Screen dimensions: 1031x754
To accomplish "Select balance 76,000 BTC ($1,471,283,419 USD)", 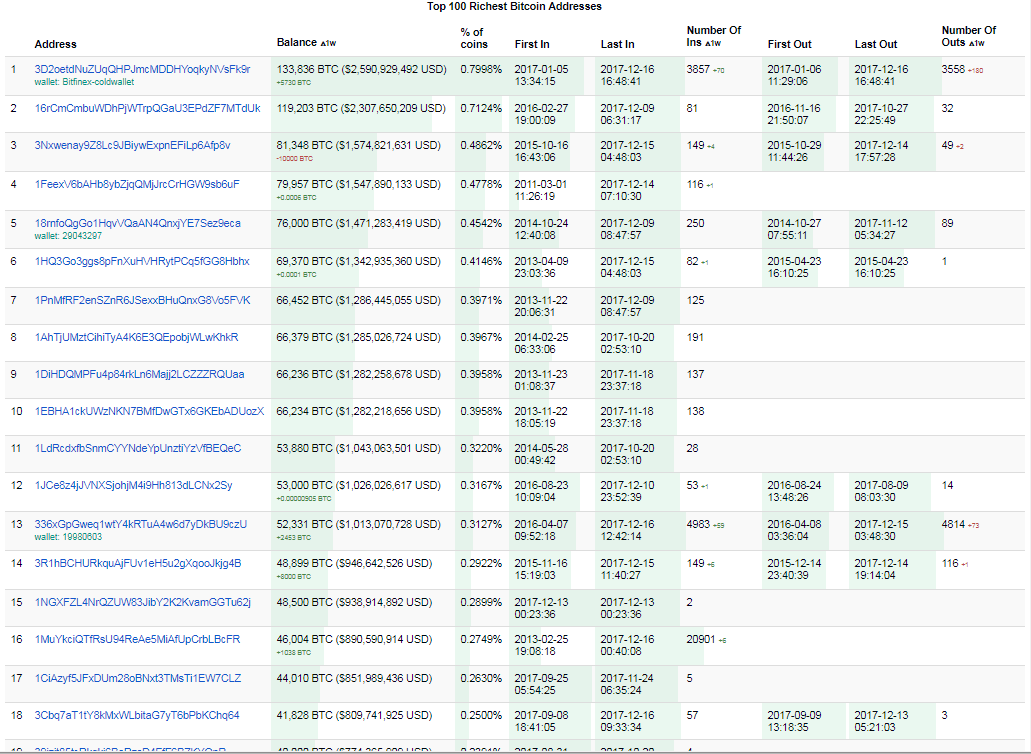I will pyautogui.click(x=358, y=223).
